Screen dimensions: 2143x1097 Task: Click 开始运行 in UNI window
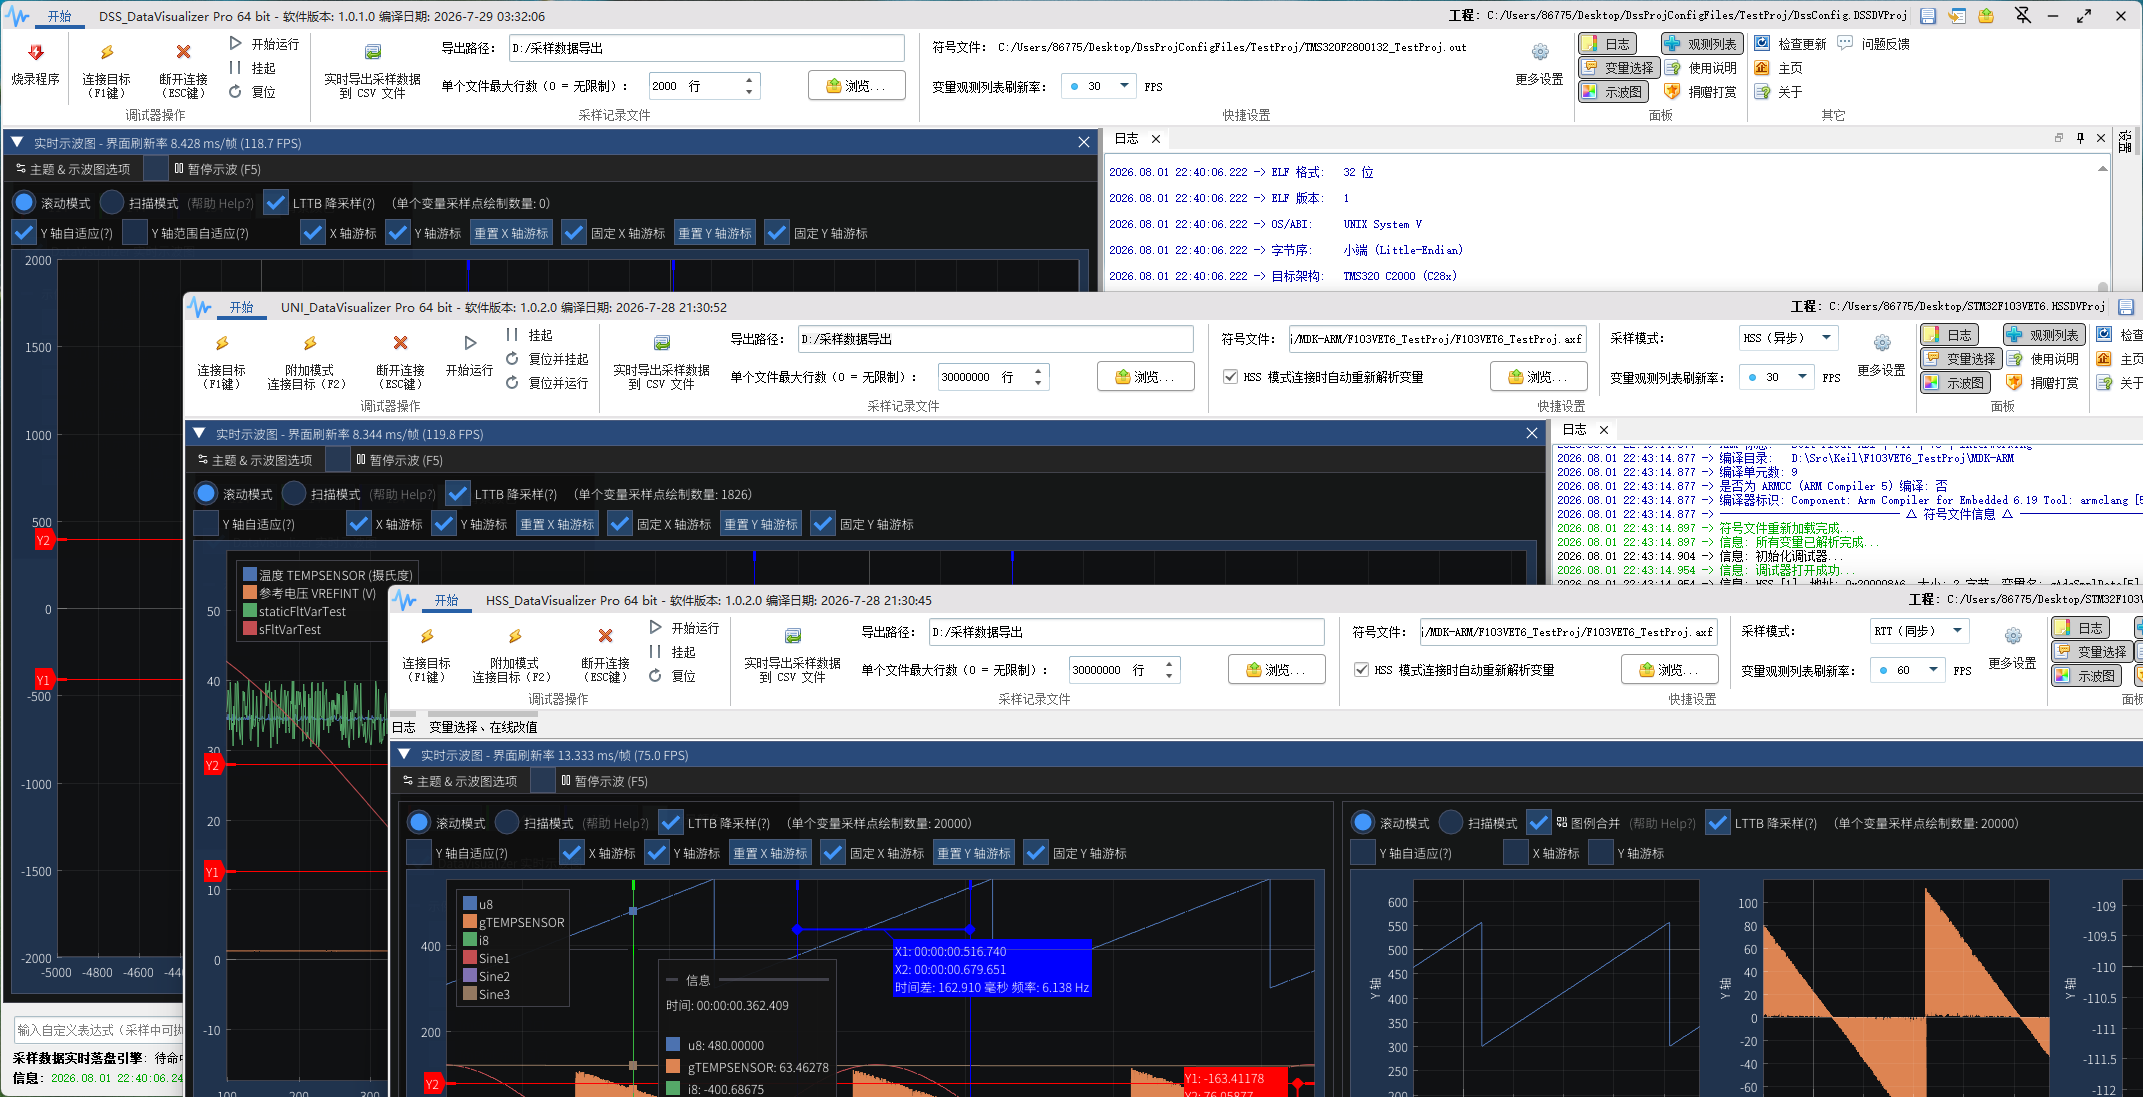(470, 358)
